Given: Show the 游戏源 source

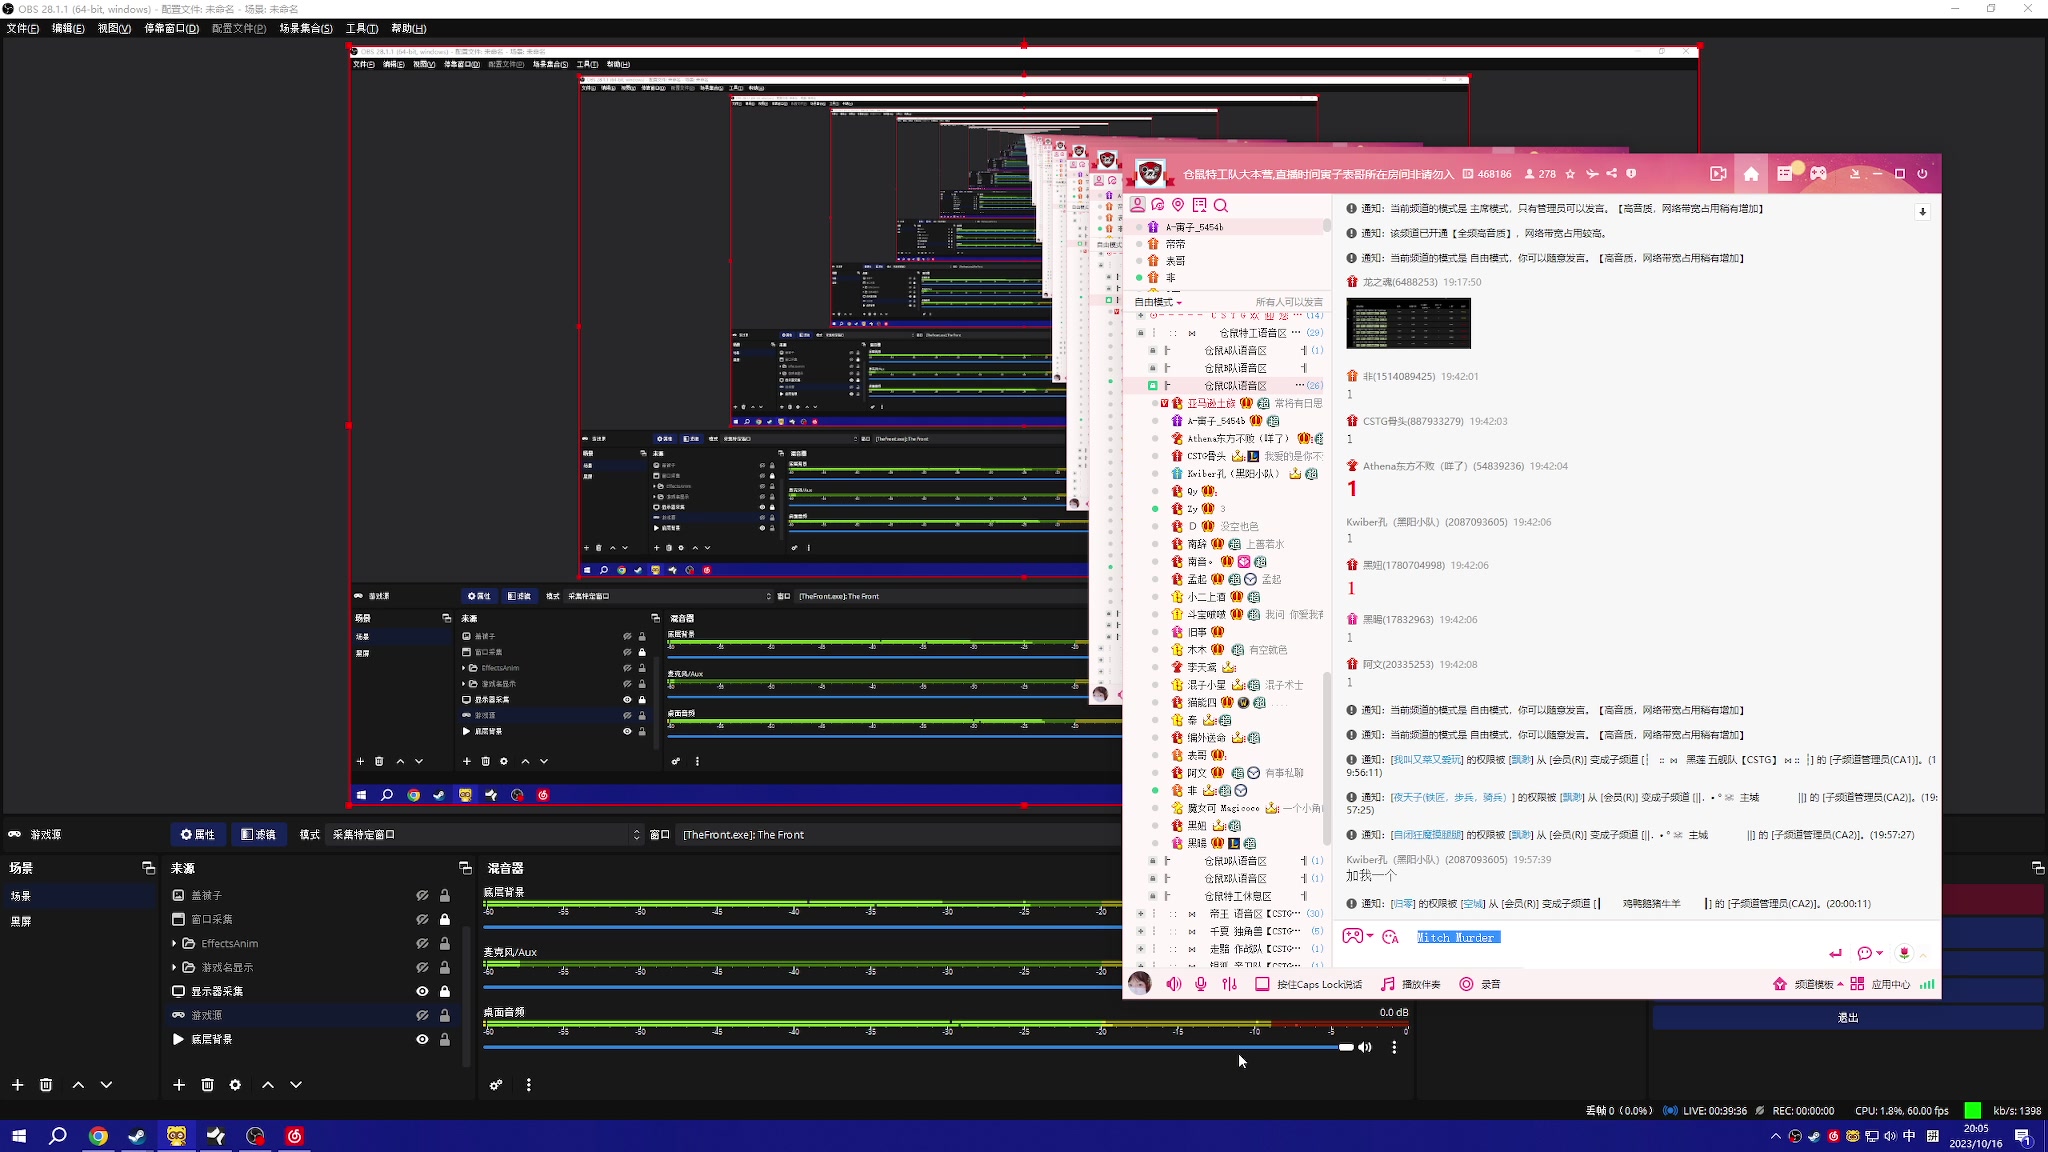Looking at the screenshot, I should pyautogui.click(x=422, y=1015).
